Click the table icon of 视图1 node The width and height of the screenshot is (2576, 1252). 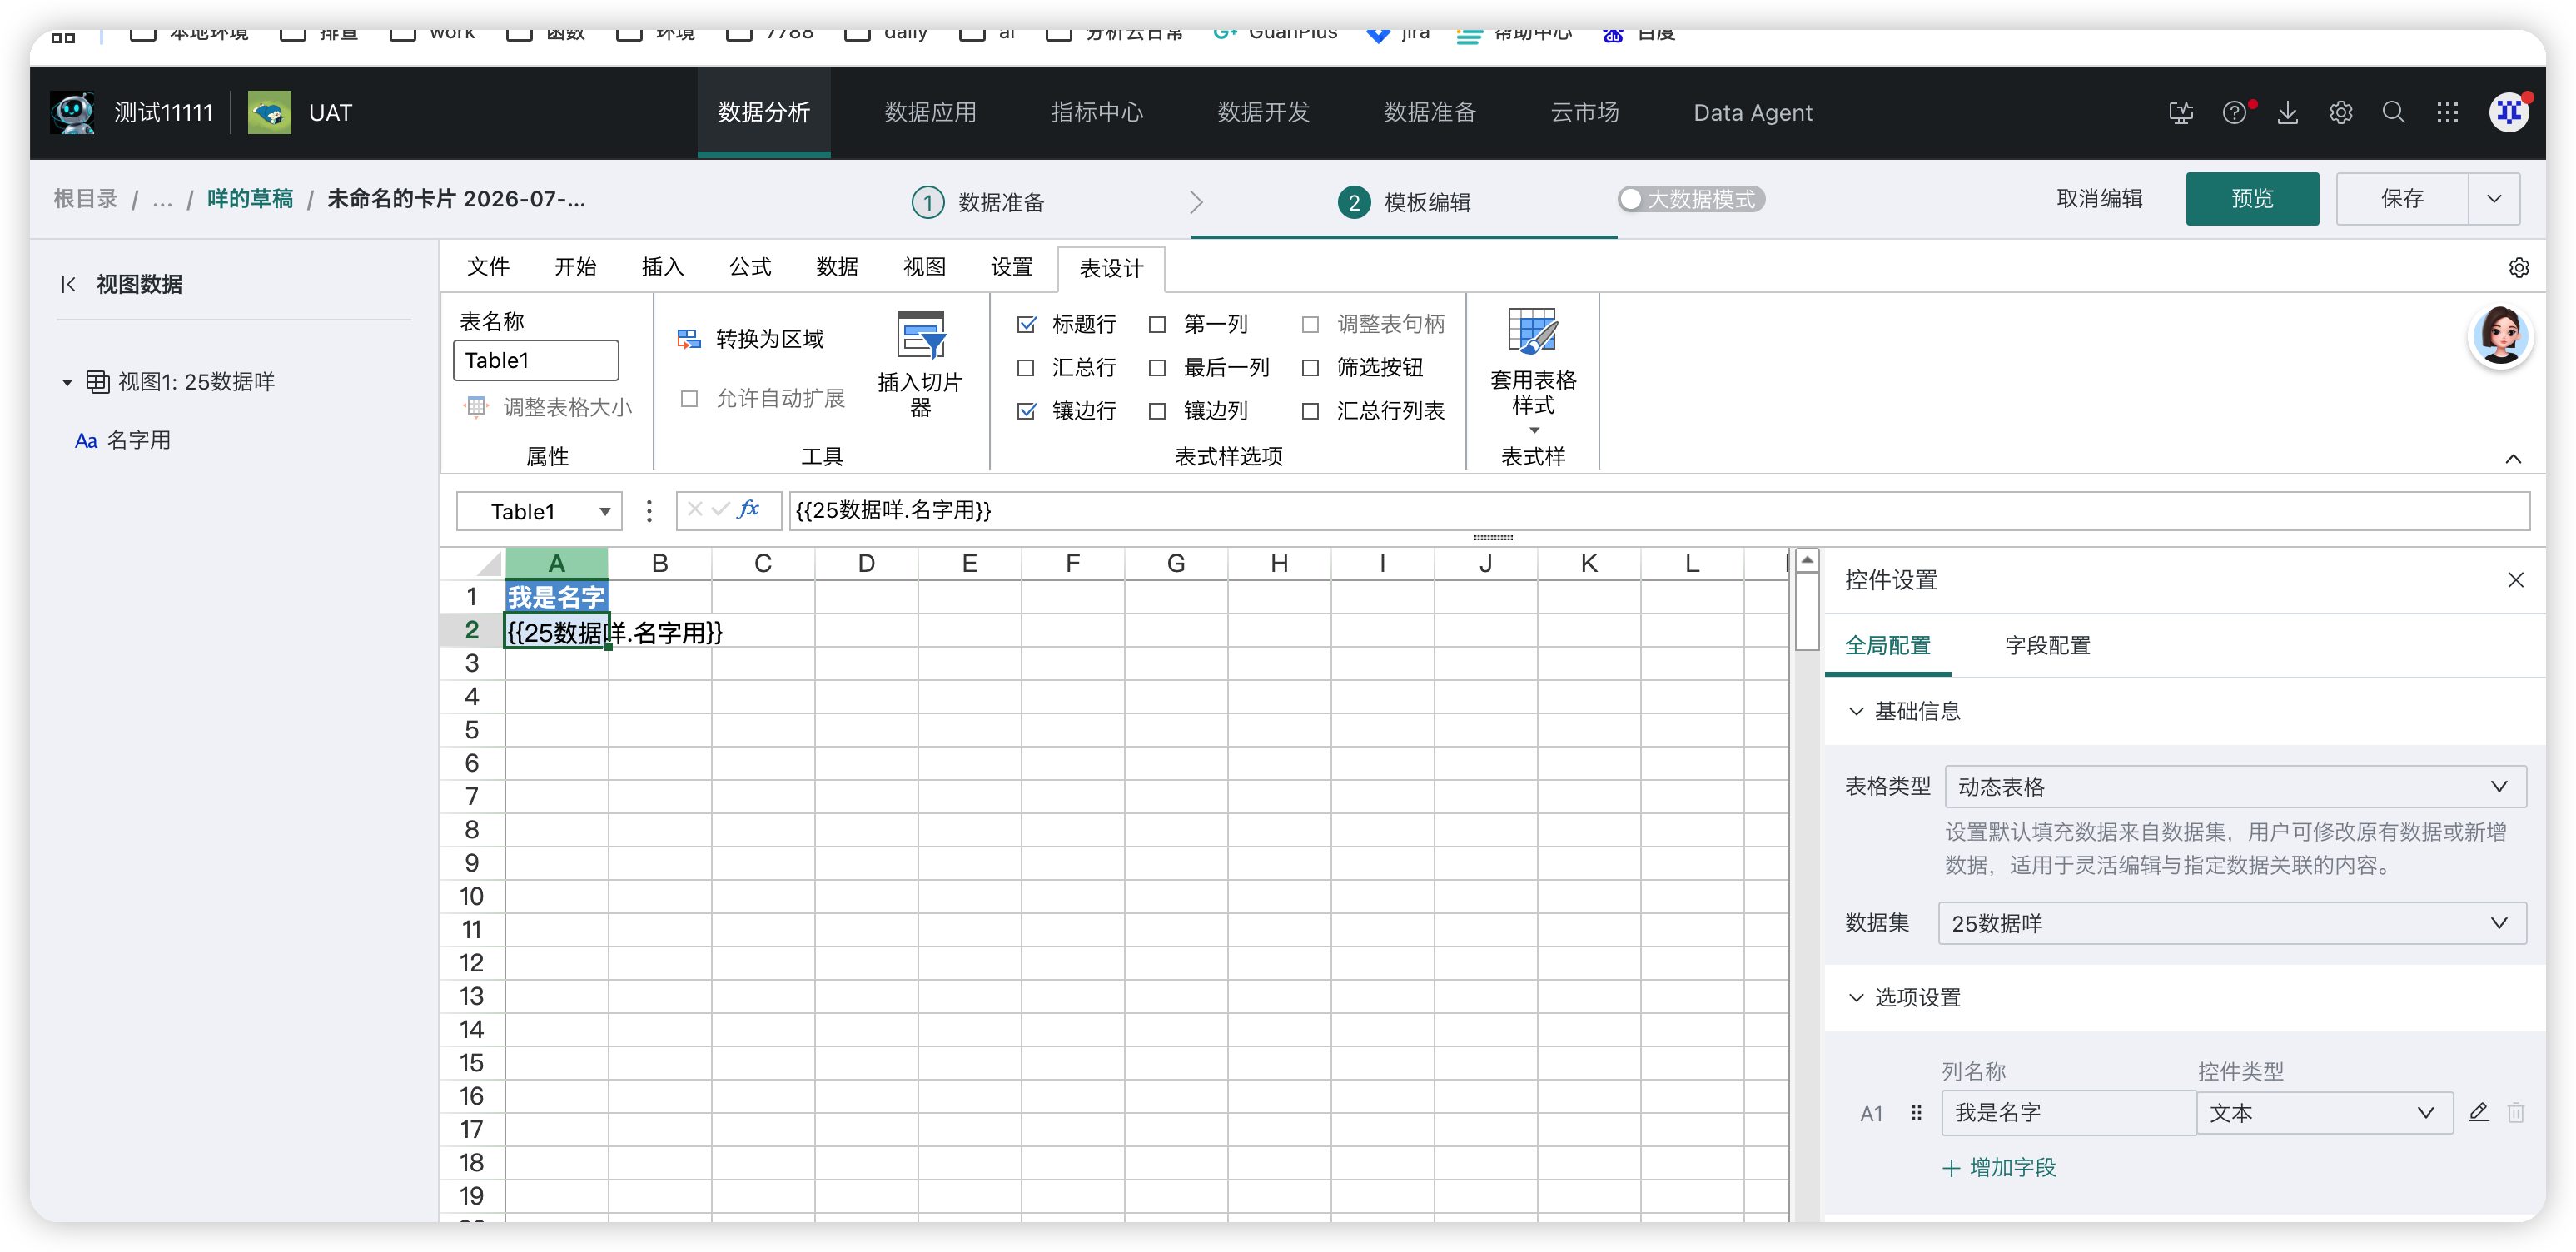pos(98,382)
